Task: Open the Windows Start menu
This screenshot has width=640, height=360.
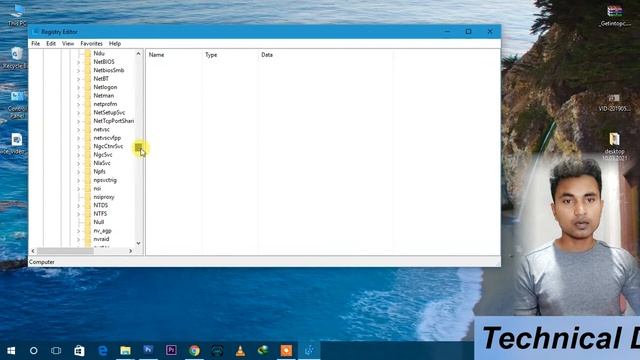Action: pos(11,351)
